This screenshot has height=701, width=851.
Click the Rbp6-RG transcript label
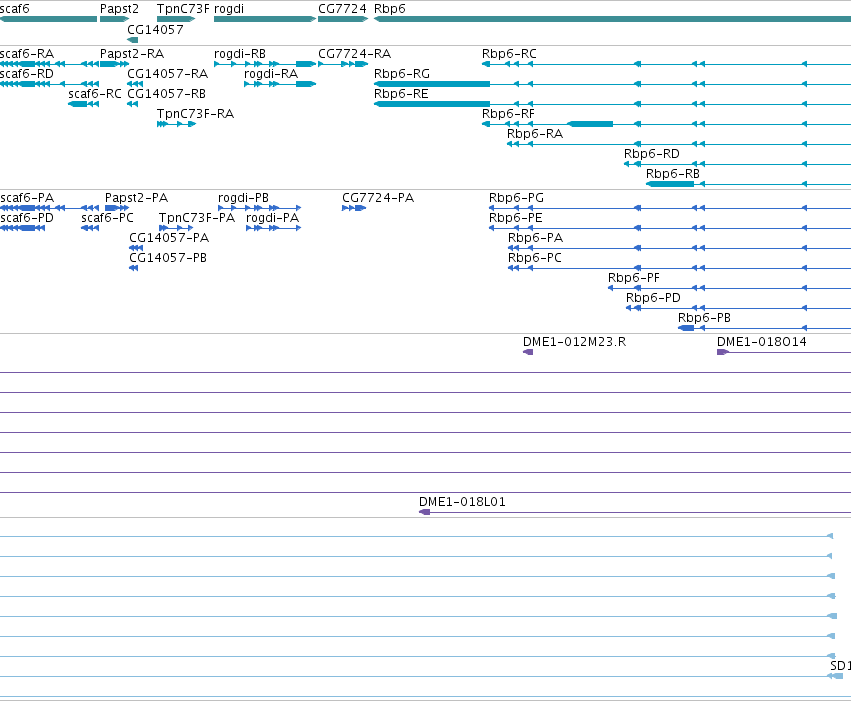(x=402, y=73)
